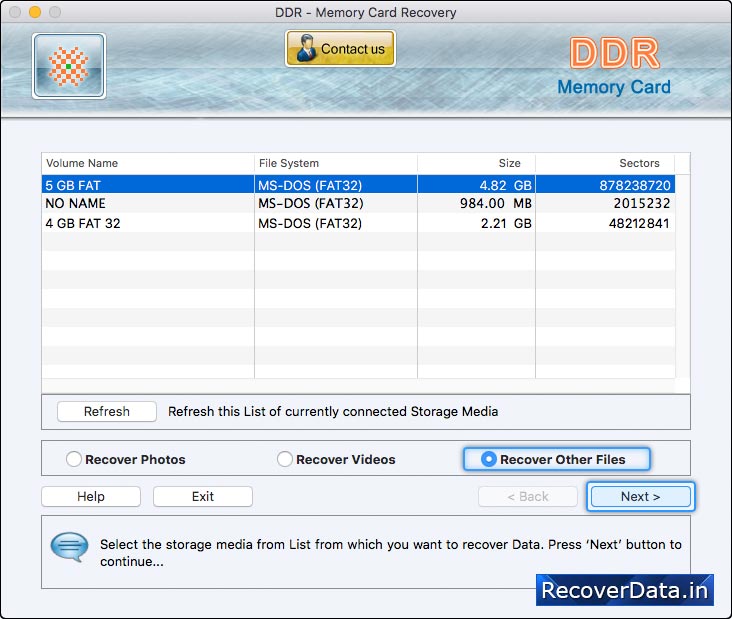The width and height of the screenshot is (732, 619).
Task: Click the DDR Memory Card brand logo
Action: (614, 67)
